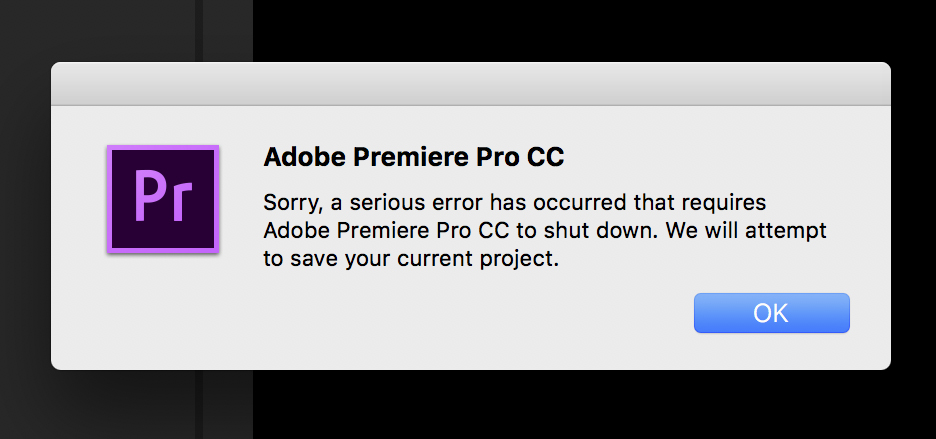Click the OK button to dismiss the dialog
This screenshot has width=936, height=439.
(771, 313)
